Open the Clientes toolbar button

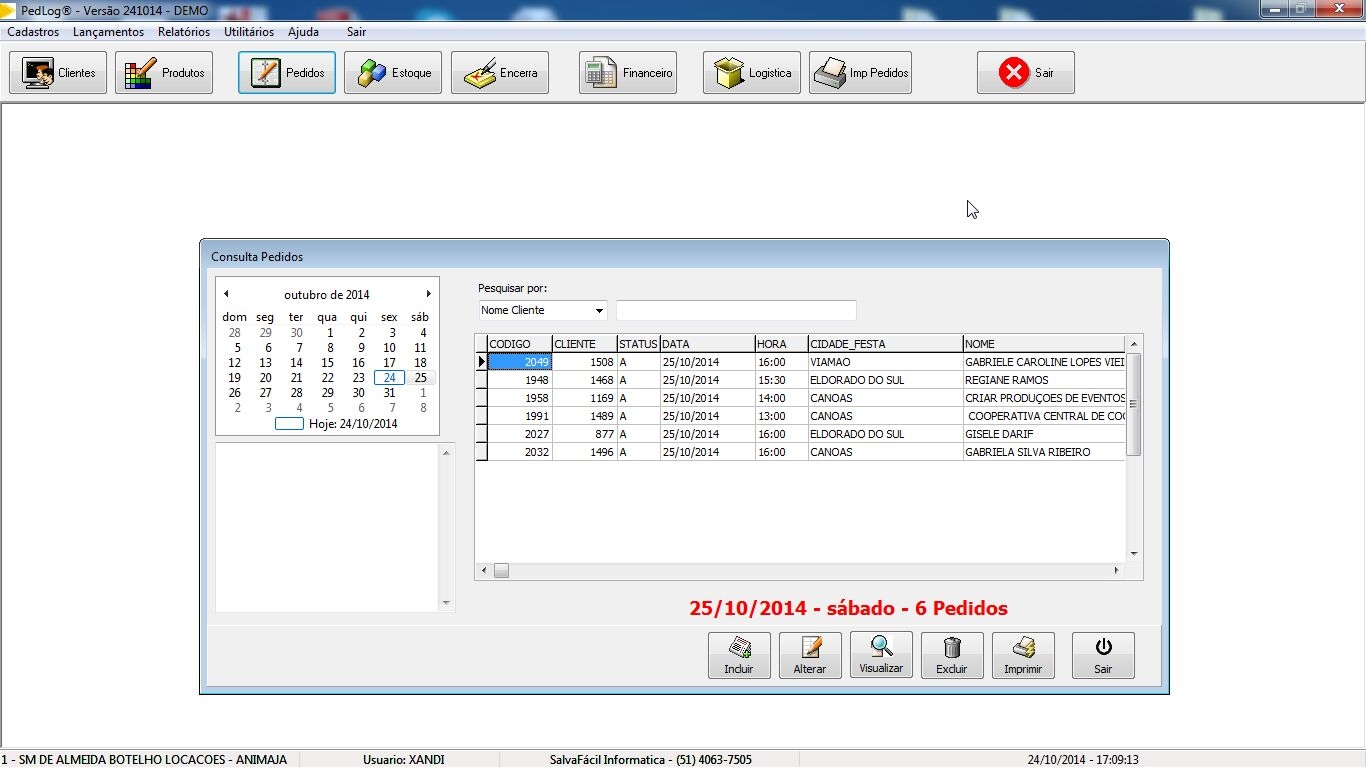pos(58,73)
